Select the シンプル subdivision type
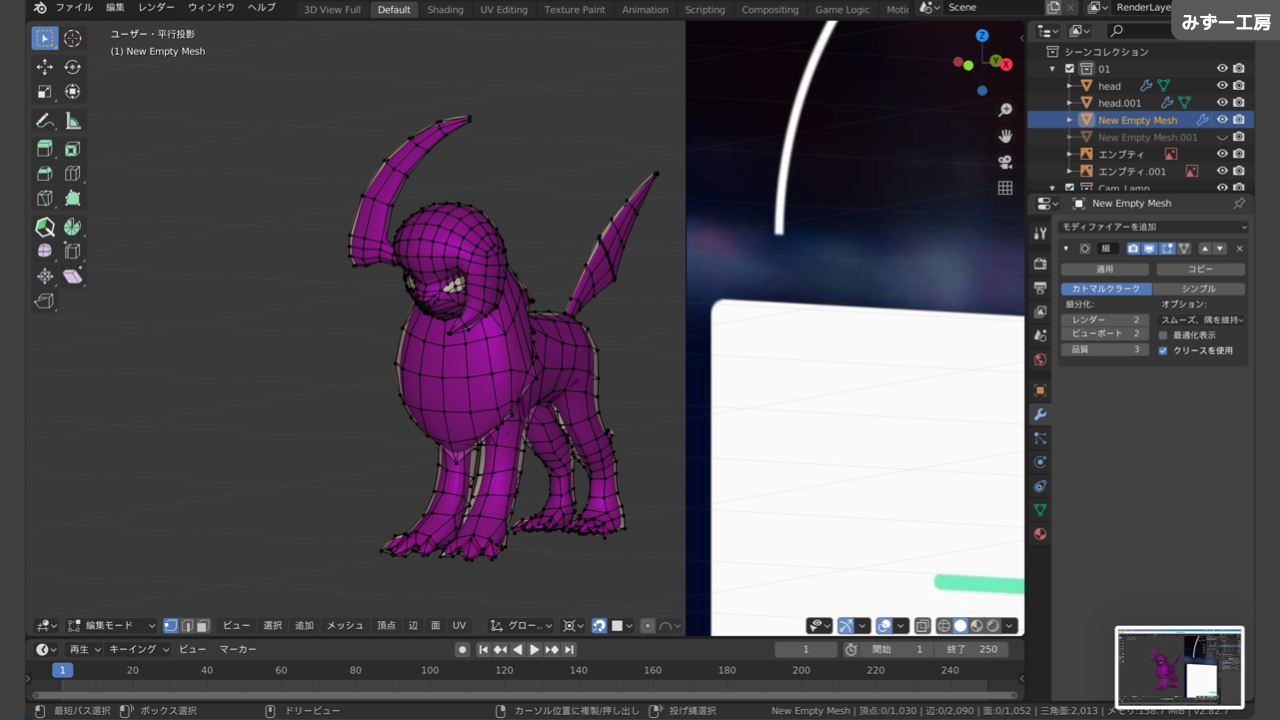The height and width of the screenshot is (720, 1280). pos(1199,289)
